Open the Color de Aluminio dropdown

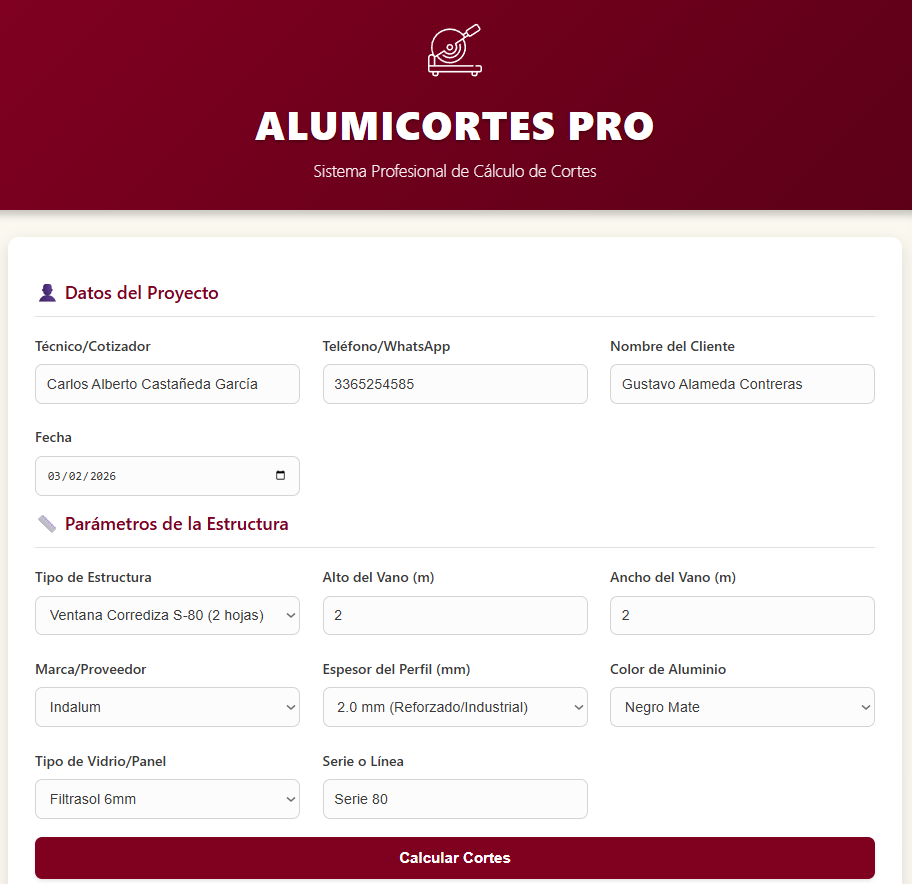click(x=742, y=707)
